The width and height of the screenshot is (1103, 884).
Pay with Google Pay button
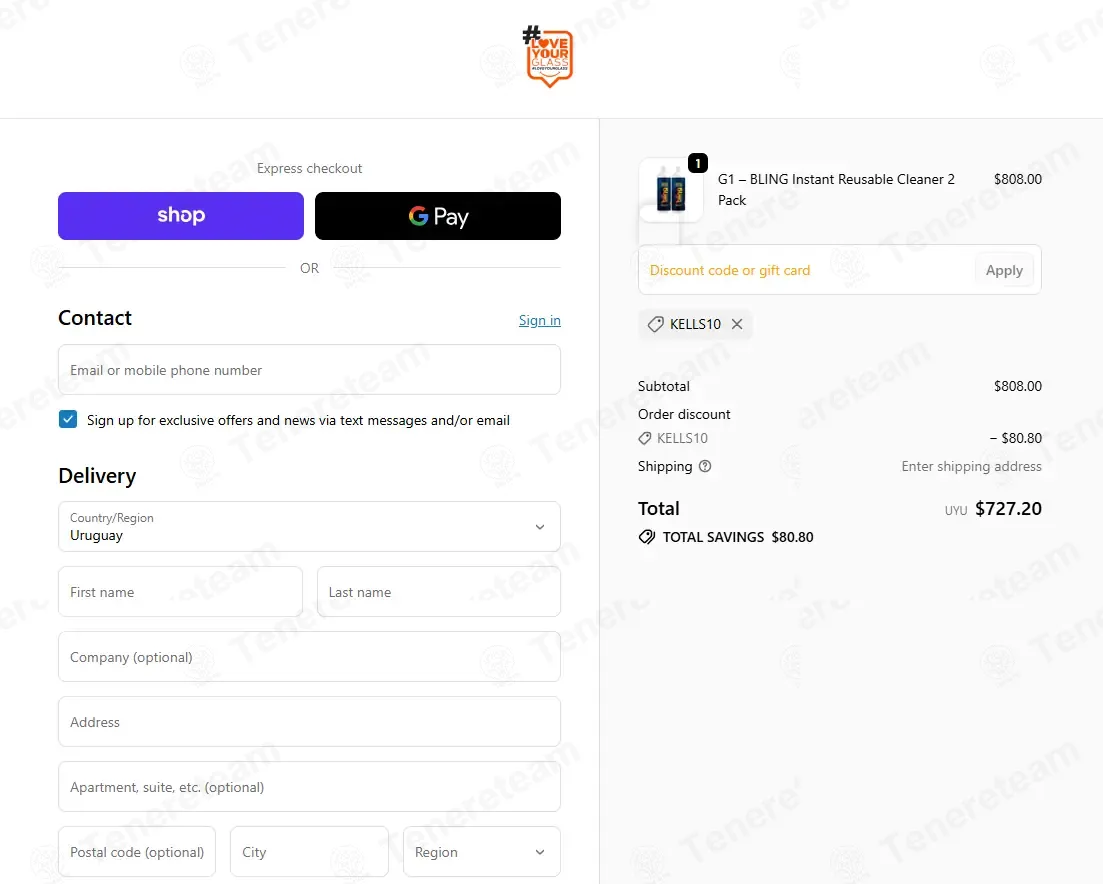438,216
